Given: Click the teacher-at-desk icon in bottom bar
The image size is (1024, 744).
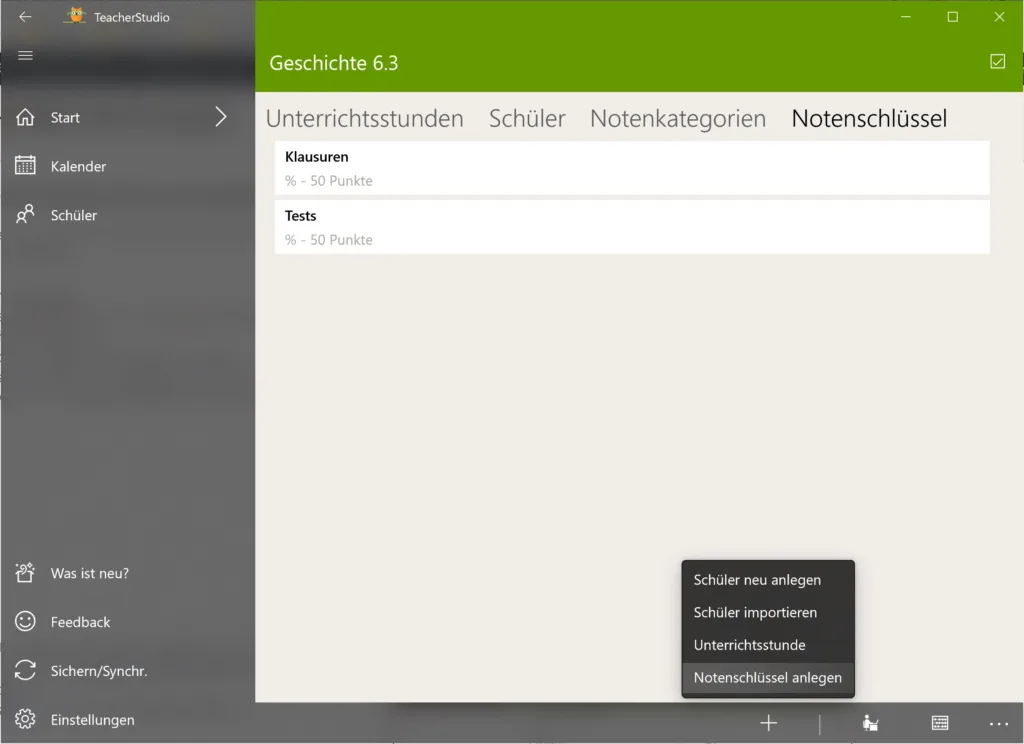Looking at the screenshot, I should point(870,723).
